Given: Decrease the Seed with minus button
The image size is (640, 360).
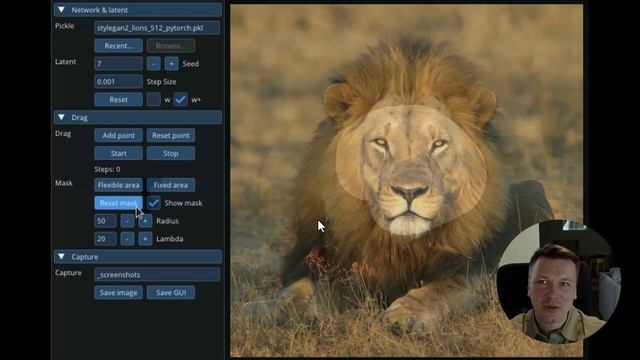Looking at the screenshot, I should pos(153,64).
